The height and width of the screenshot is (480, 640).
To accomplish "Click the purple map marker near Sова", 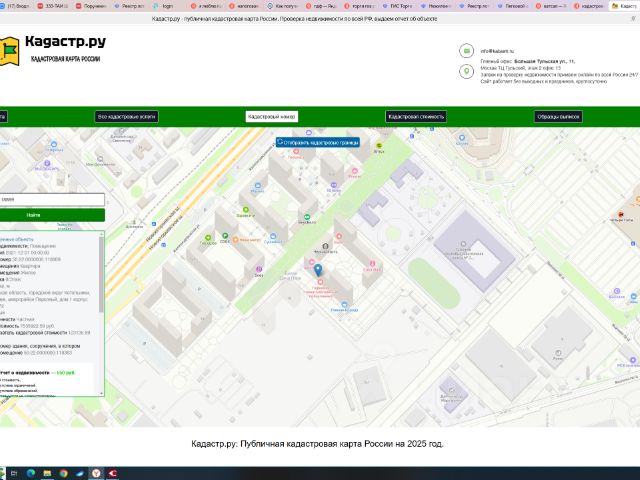I will point(259,269).
